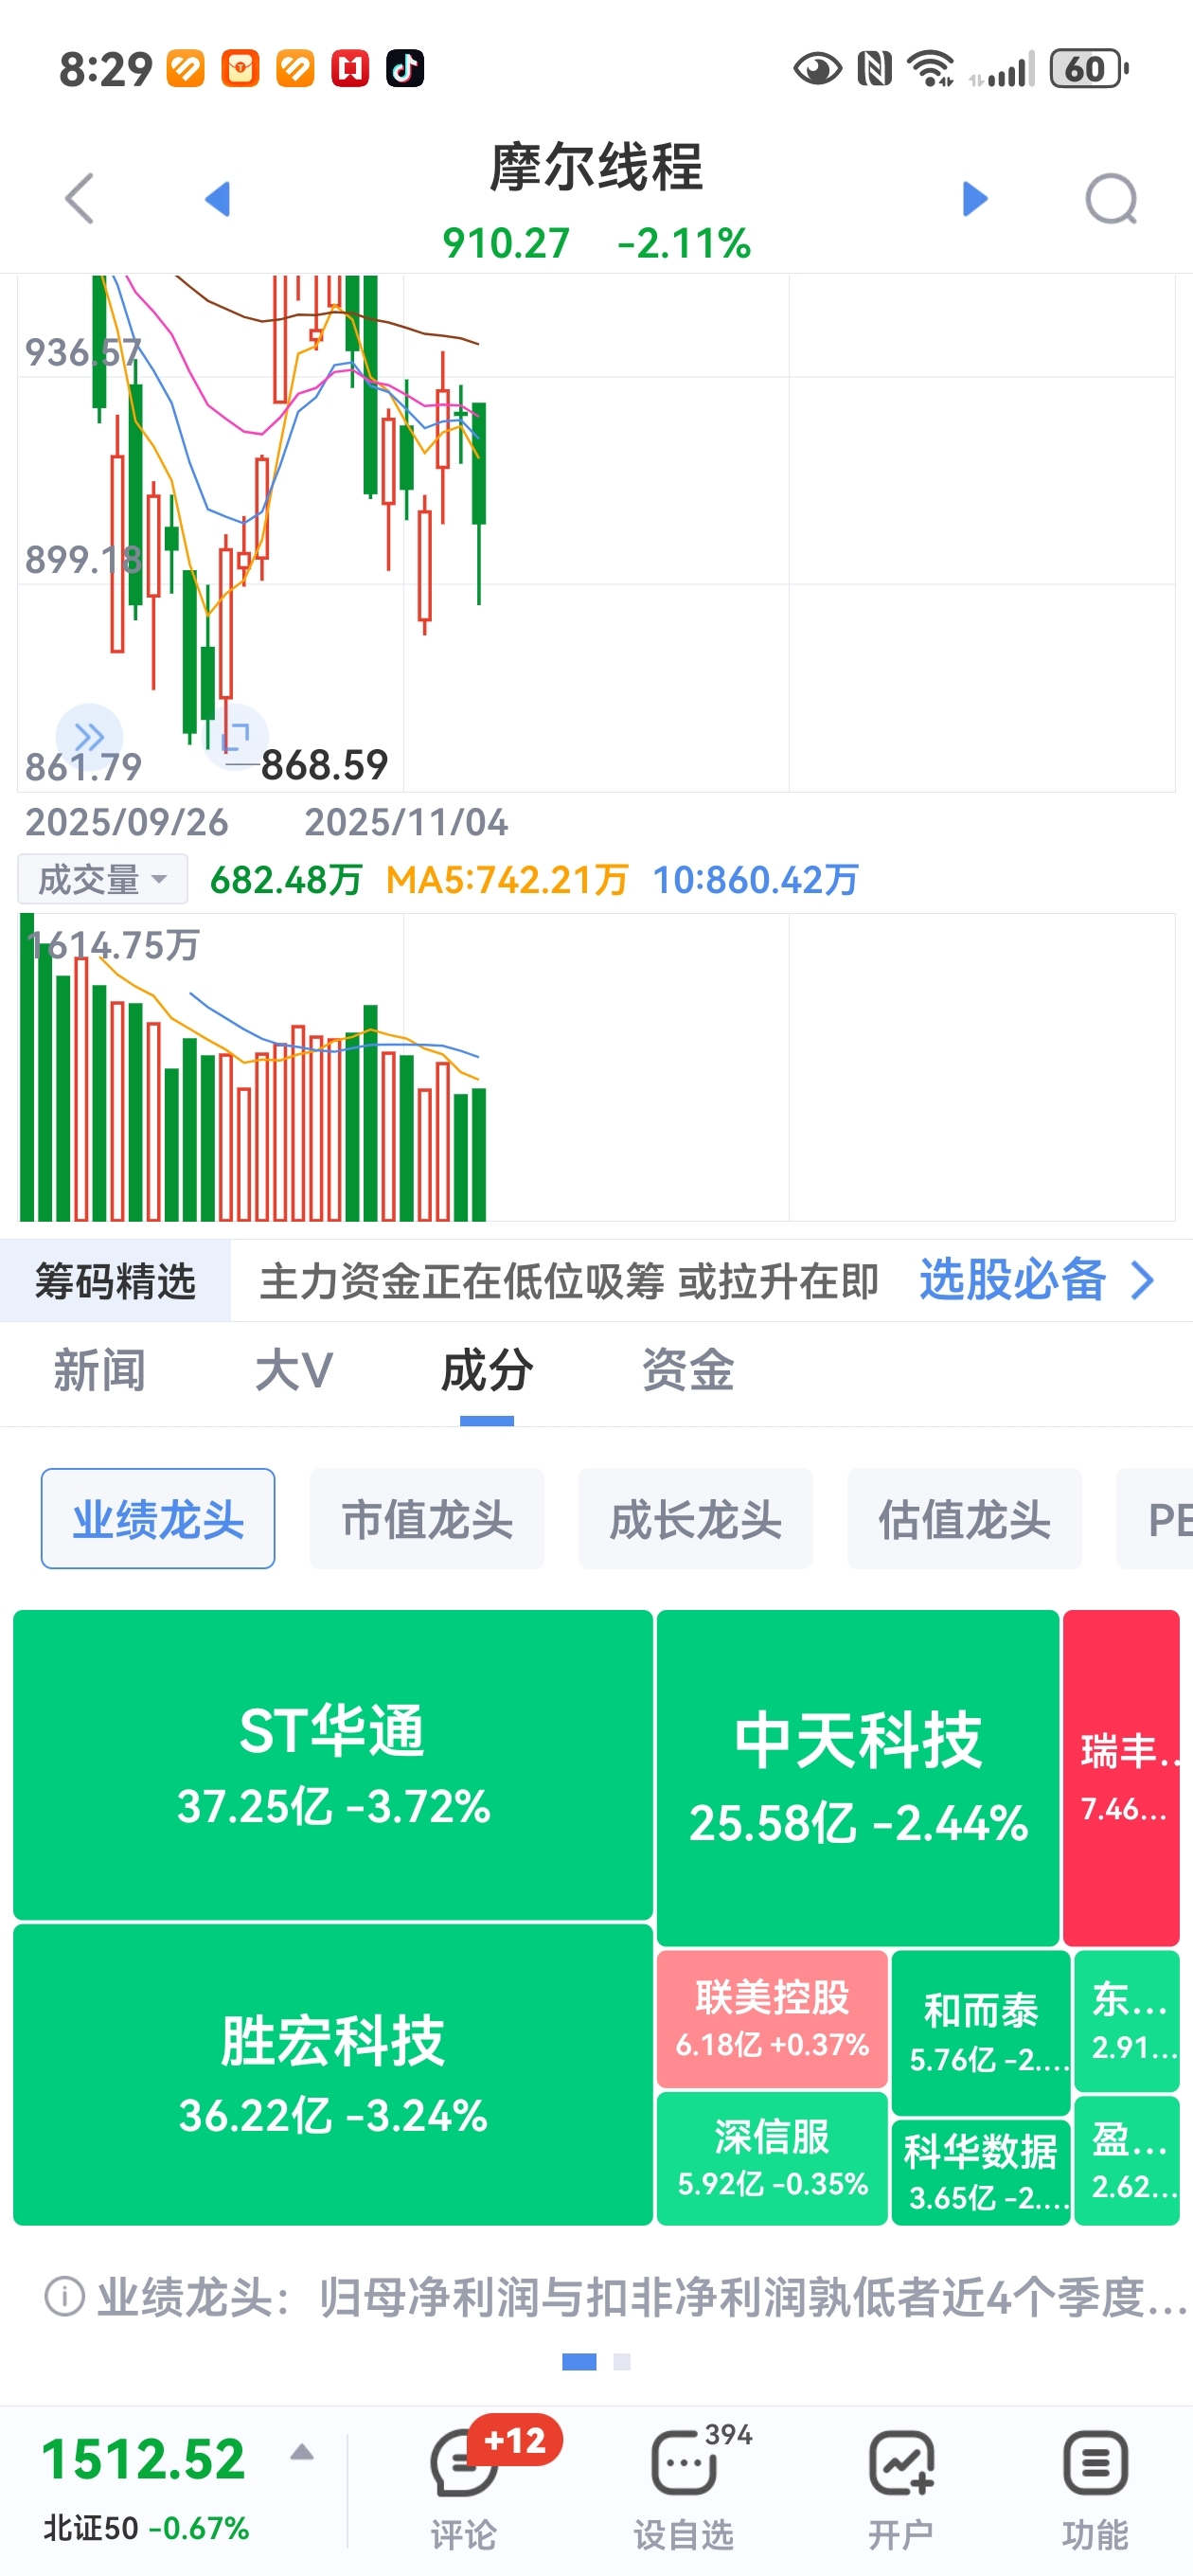Screen dimensions: 1193x2576
Task: Open the 盈… heatmap tile
Action: click(1127, 2160)
